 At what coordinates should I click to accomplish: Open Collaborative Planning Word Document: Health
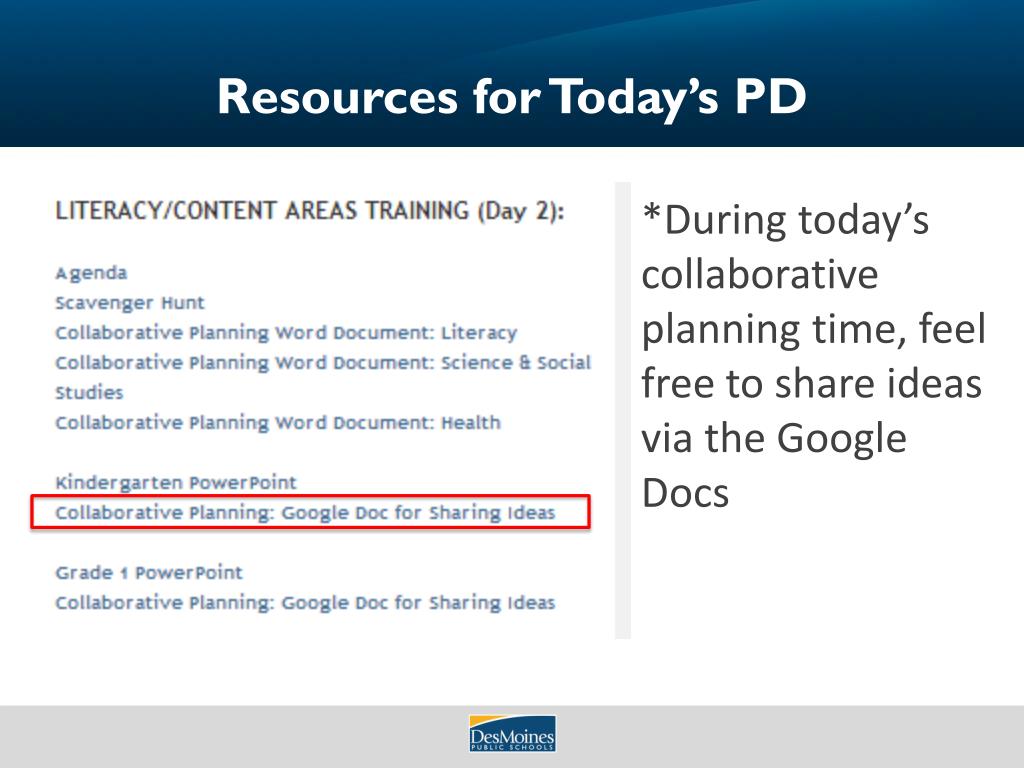pyautogui.click(x=278, y=423)
